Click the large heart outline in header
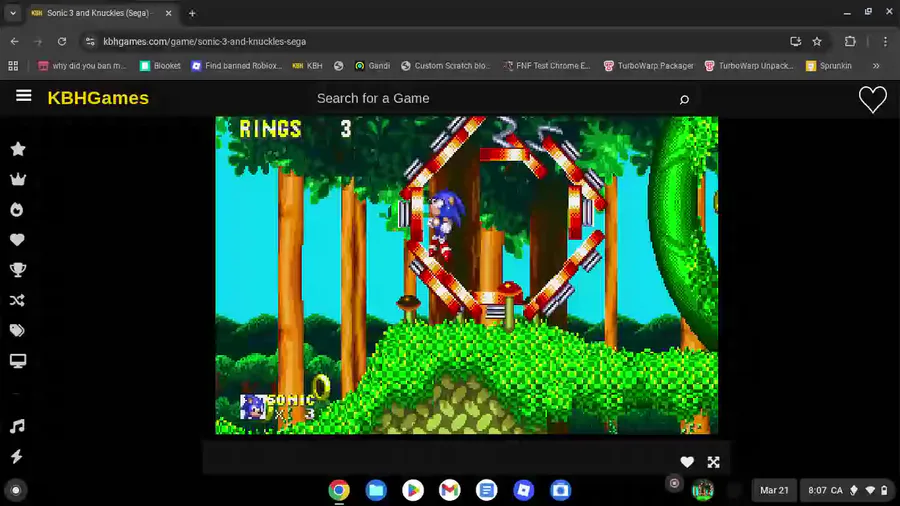 pos(872,99)
